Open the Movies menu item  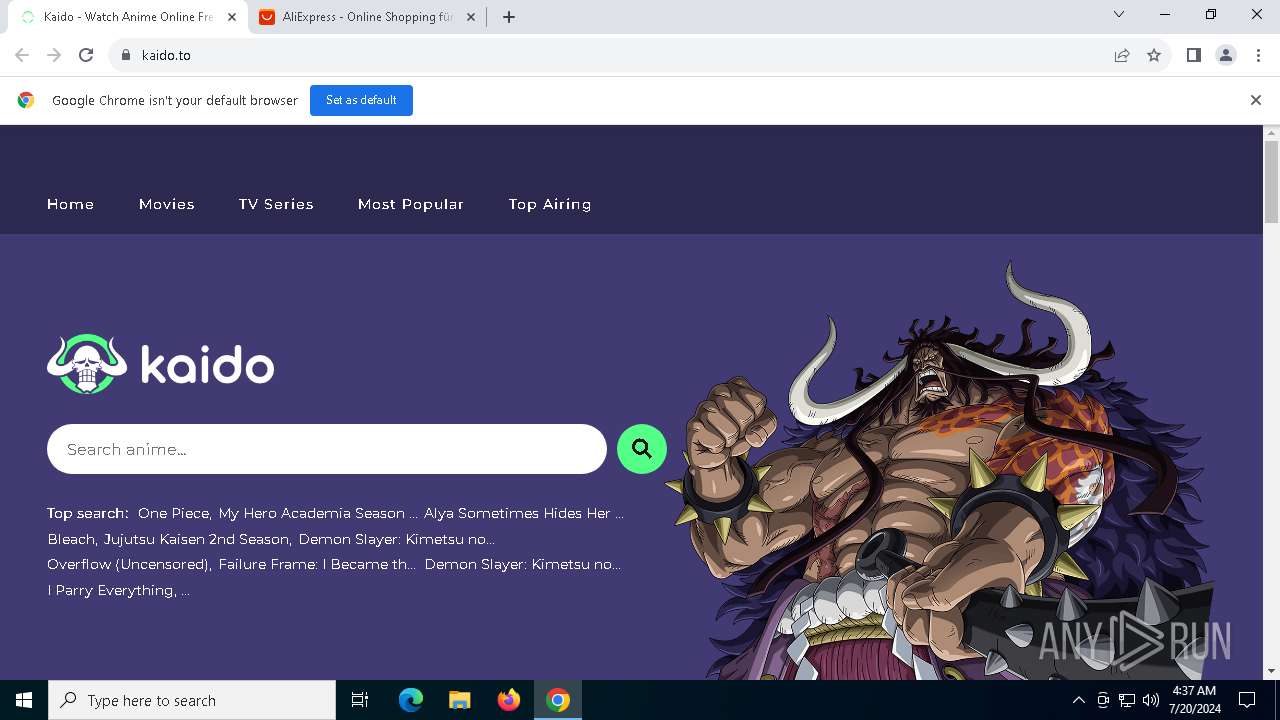coord(167,204)
